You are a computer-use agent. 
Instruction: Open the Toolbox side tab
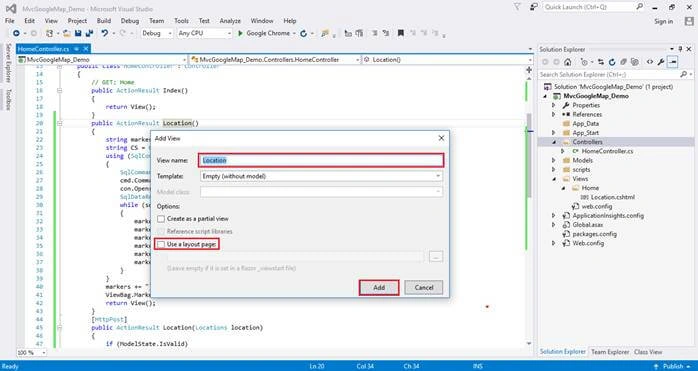[8, 99]
